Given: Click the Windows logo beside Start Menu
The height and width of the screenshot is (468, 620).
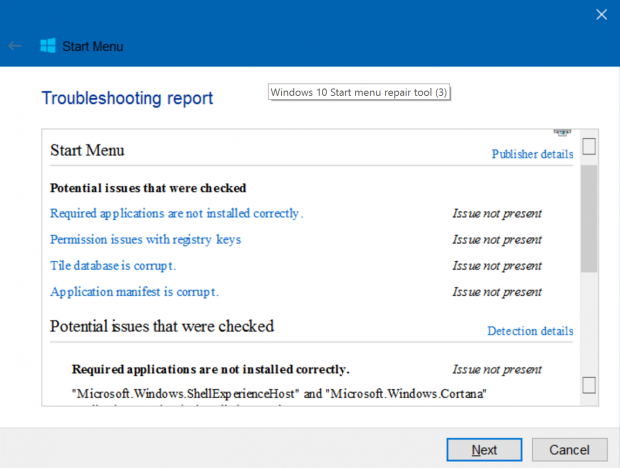Looking at the screenshot, I should [x=48, y=46].
